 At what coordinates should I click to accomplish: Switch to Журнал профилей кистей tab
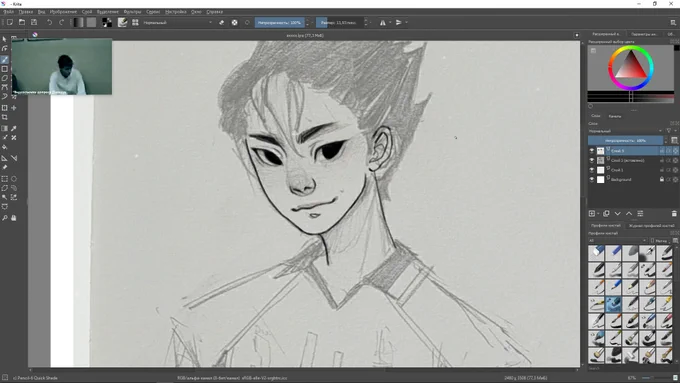[x=651, y=226]
